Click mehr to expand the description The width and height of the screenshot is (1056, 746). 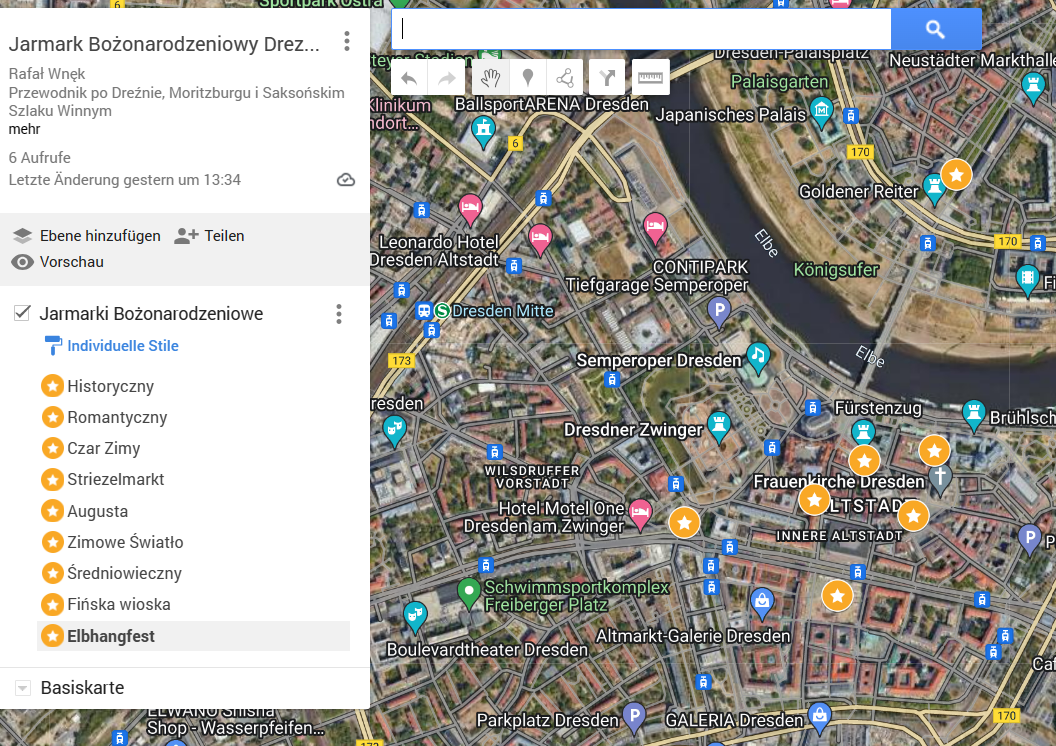pyautogui.click(x=24, y=129)
